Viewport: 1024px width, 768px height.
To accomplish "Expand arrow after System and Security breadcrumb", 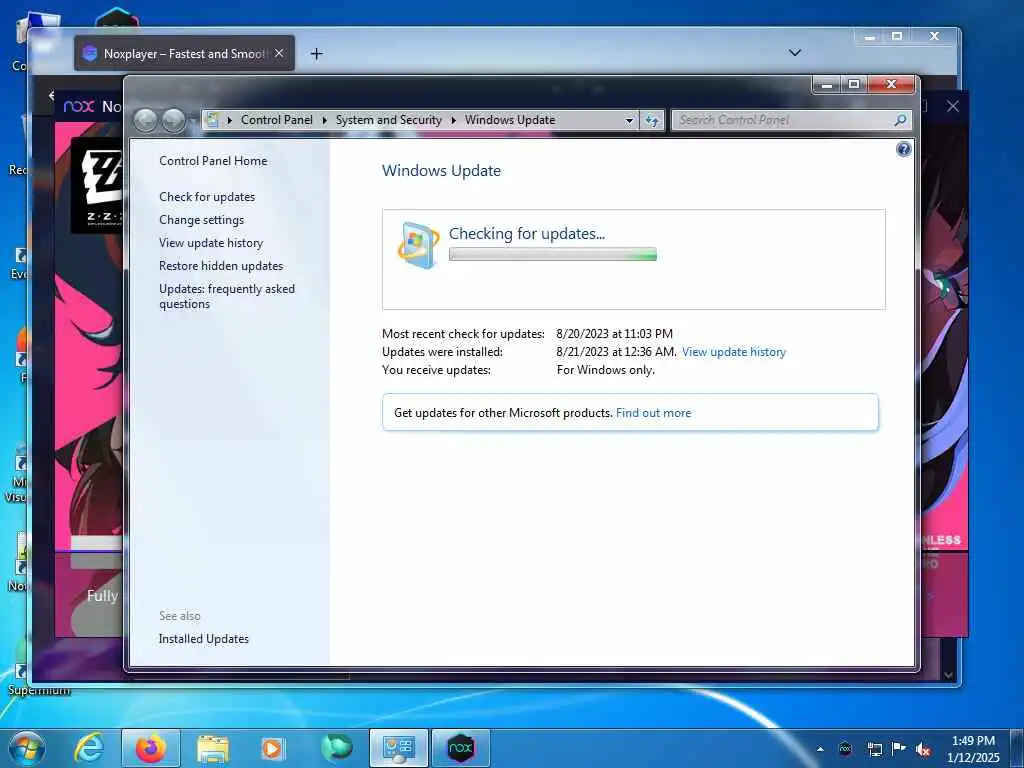I will (x=453, y=120).
